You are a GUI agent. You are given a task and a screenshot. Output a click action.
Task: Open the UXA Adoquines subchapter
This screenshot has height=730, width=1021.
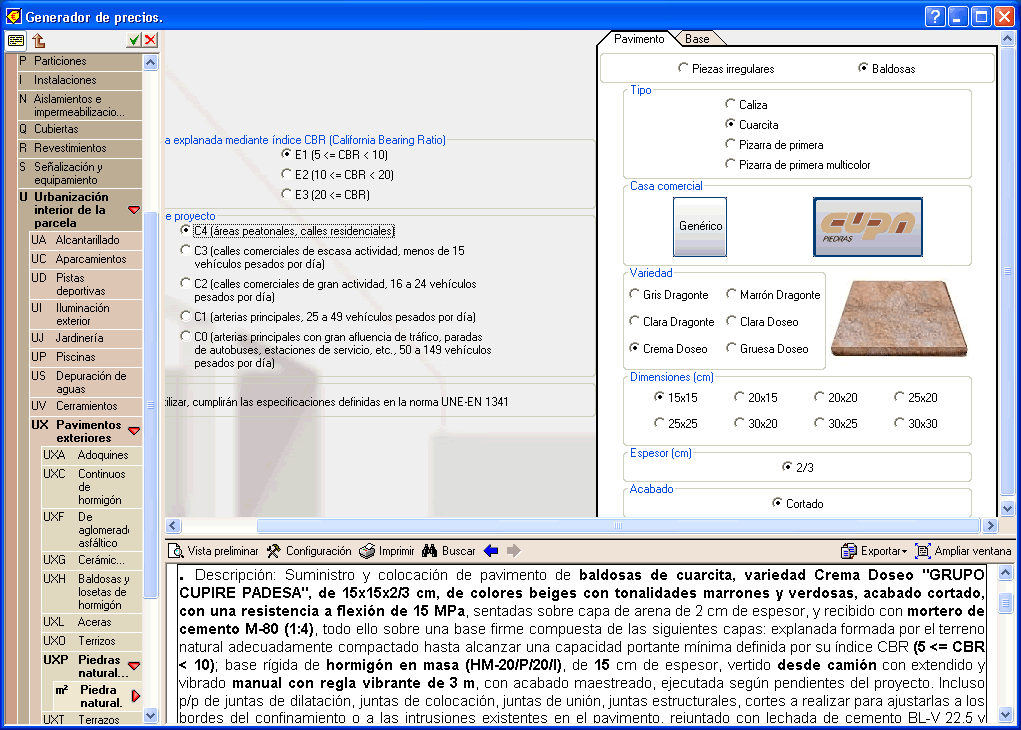point(91,455)
